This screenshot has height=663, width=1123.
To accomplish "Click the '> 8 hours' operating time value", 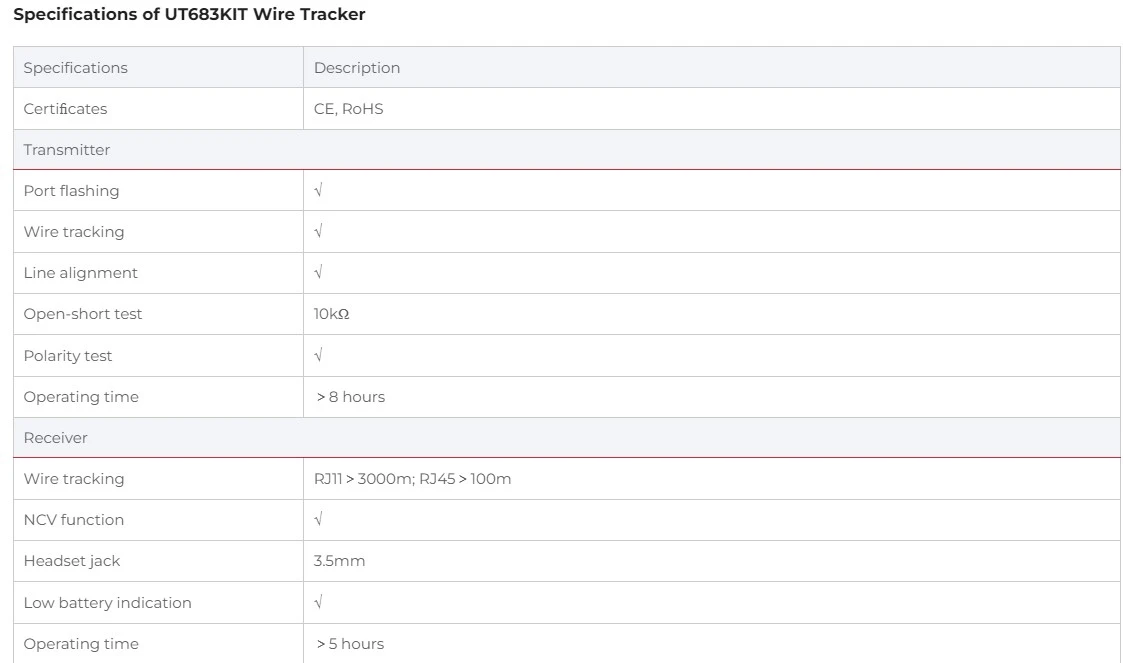I will tap(350, 397).
